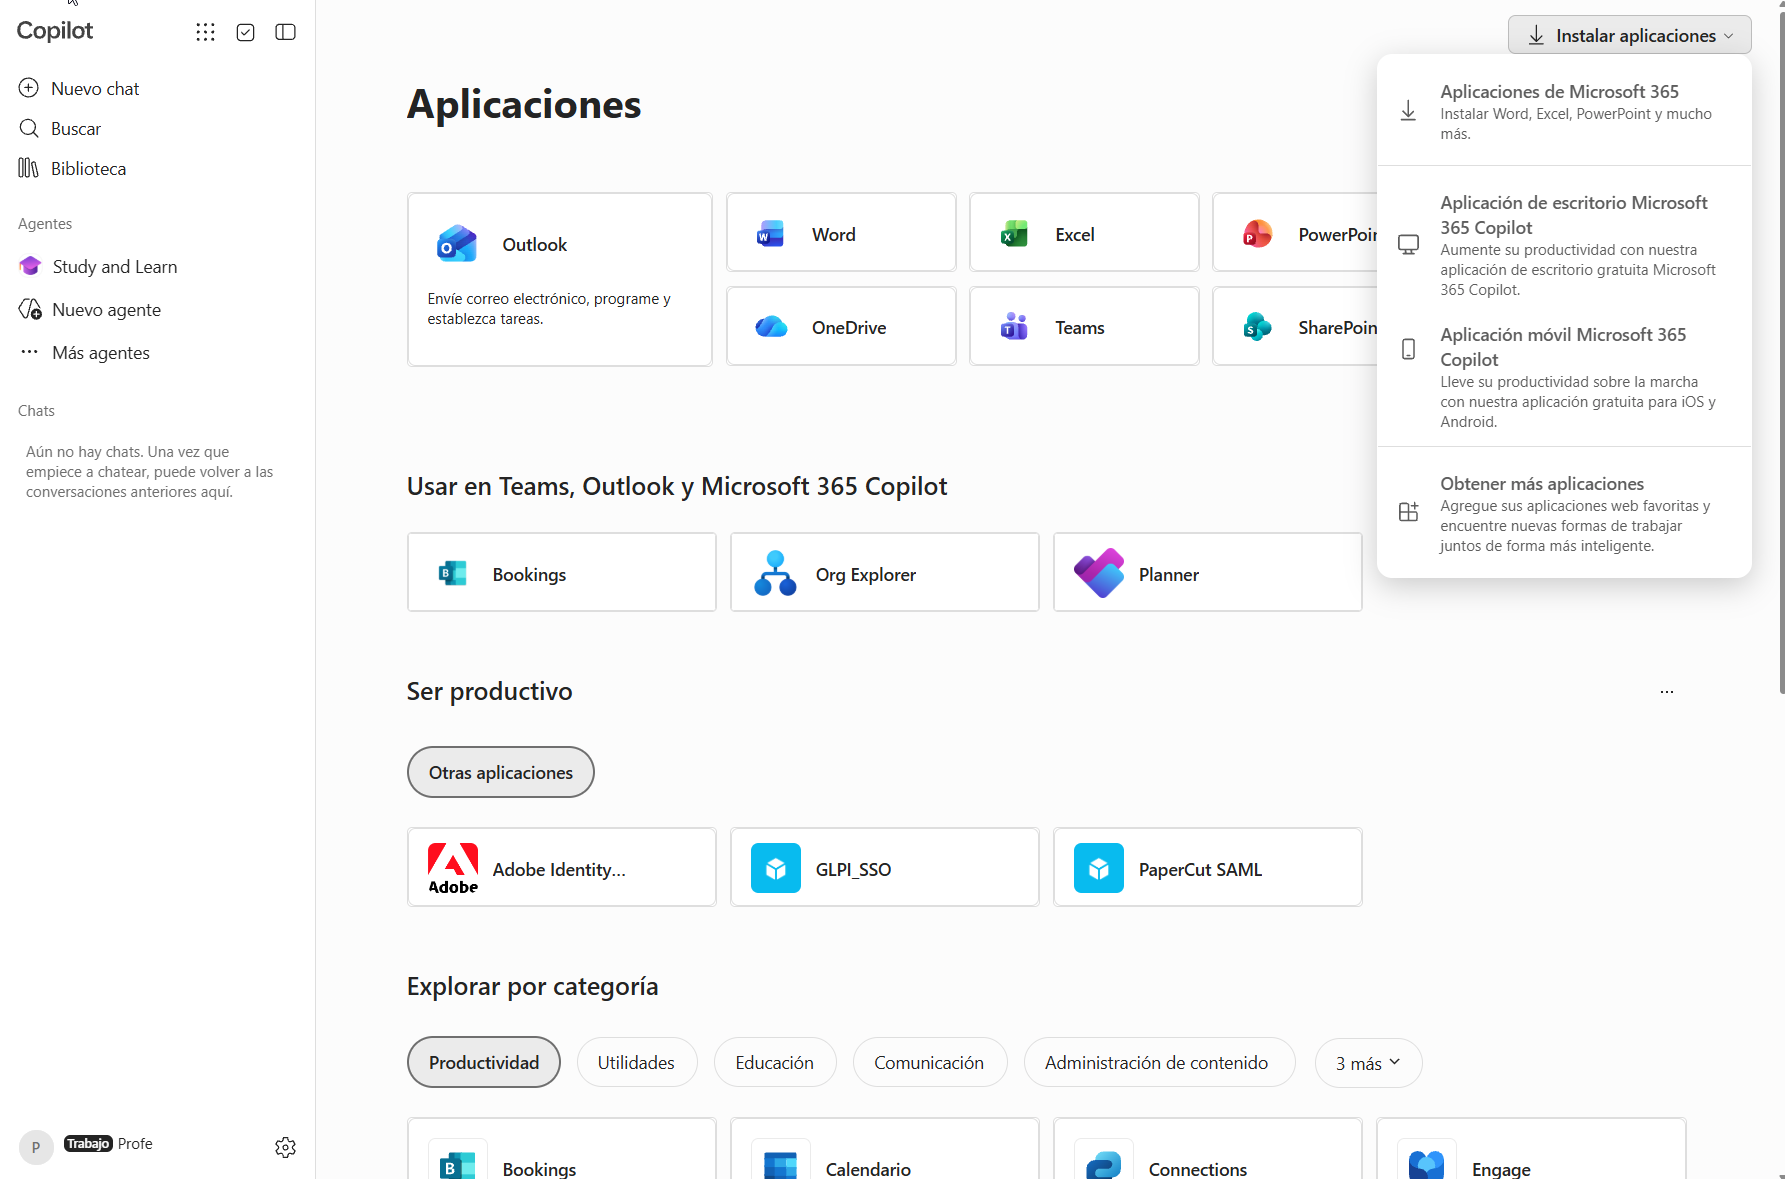Select Aplicación de escritorio Microsoft 365 Copilot
This screenshot has height=1179, width=1785.
tap(1564, 245)
